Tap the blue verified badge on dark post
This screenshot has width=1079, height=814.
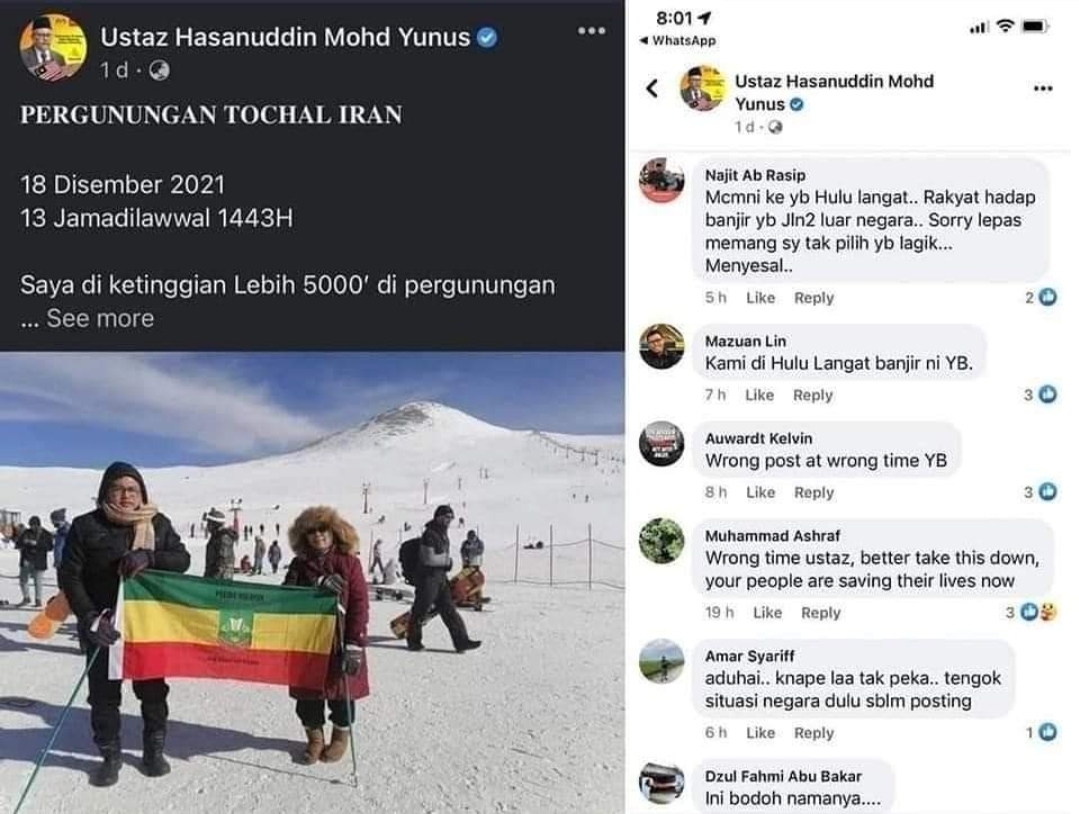[487, 37]
